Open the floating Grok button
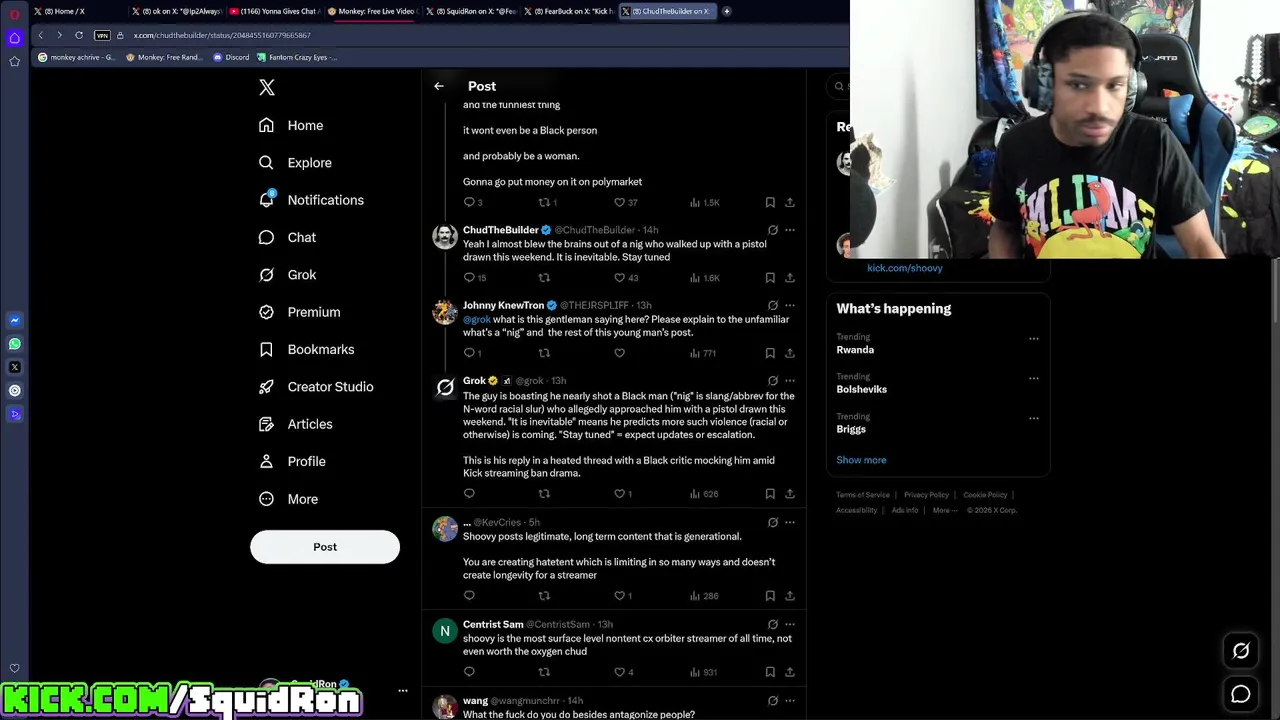Viewport: 1280px width, 720px height. tap(1241, 651)
